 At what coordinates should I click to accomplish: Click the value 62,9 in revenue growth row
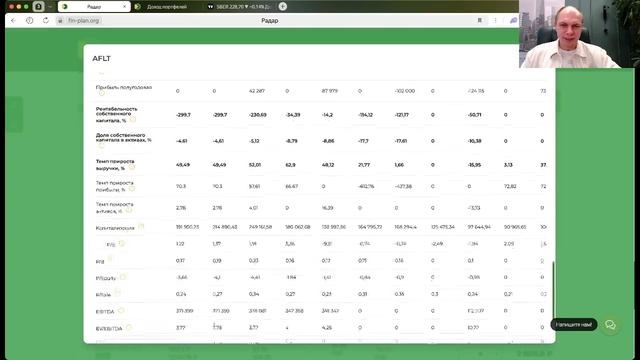tap(291, 165)
